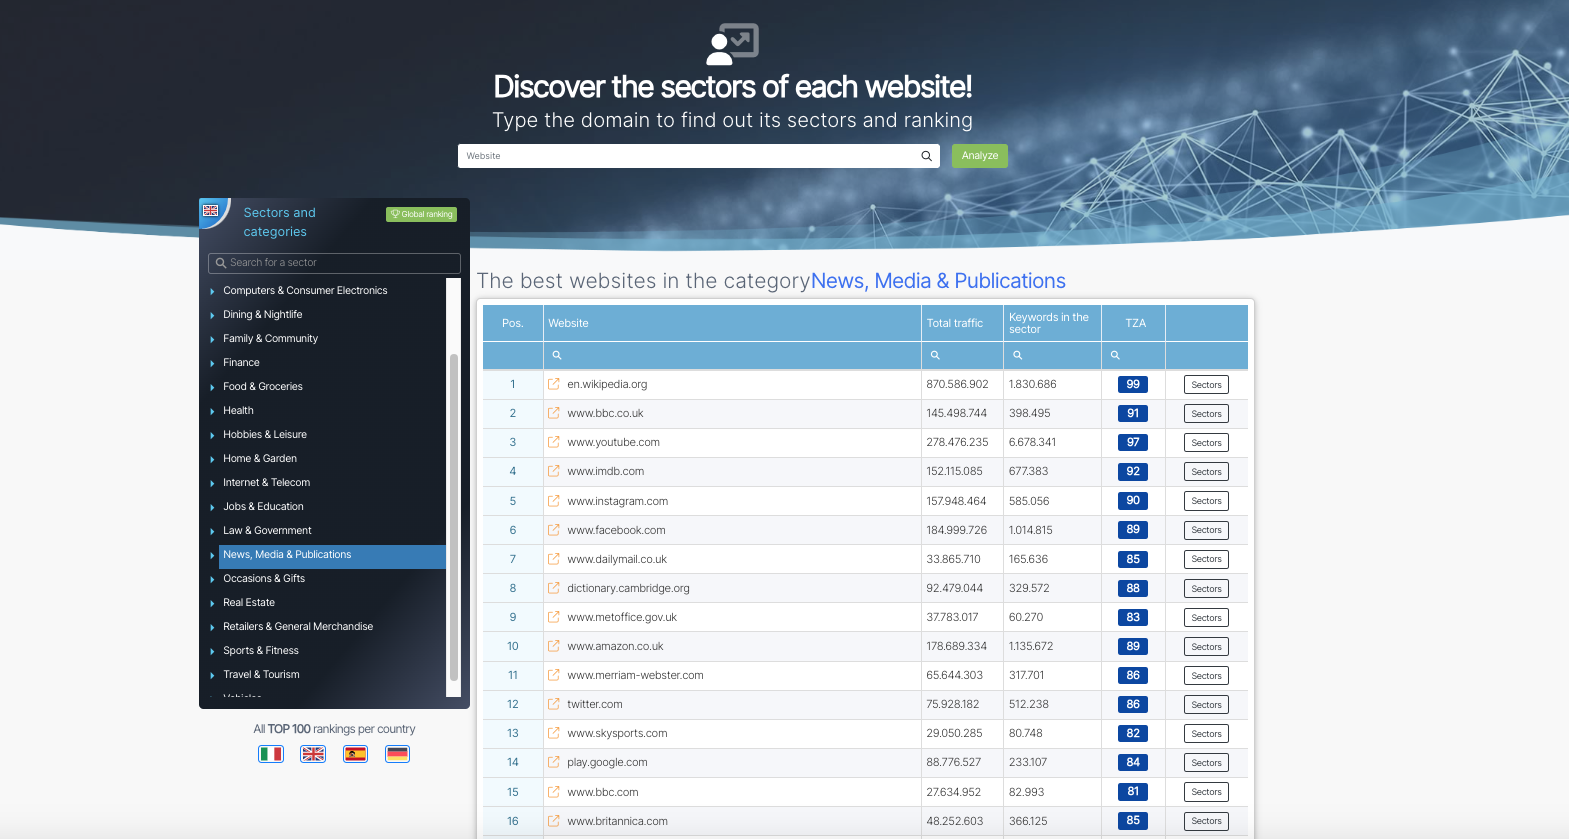Expand the Family & Community arrow
This screenshot has width=1569, height=839.
[x=212, y=339]
